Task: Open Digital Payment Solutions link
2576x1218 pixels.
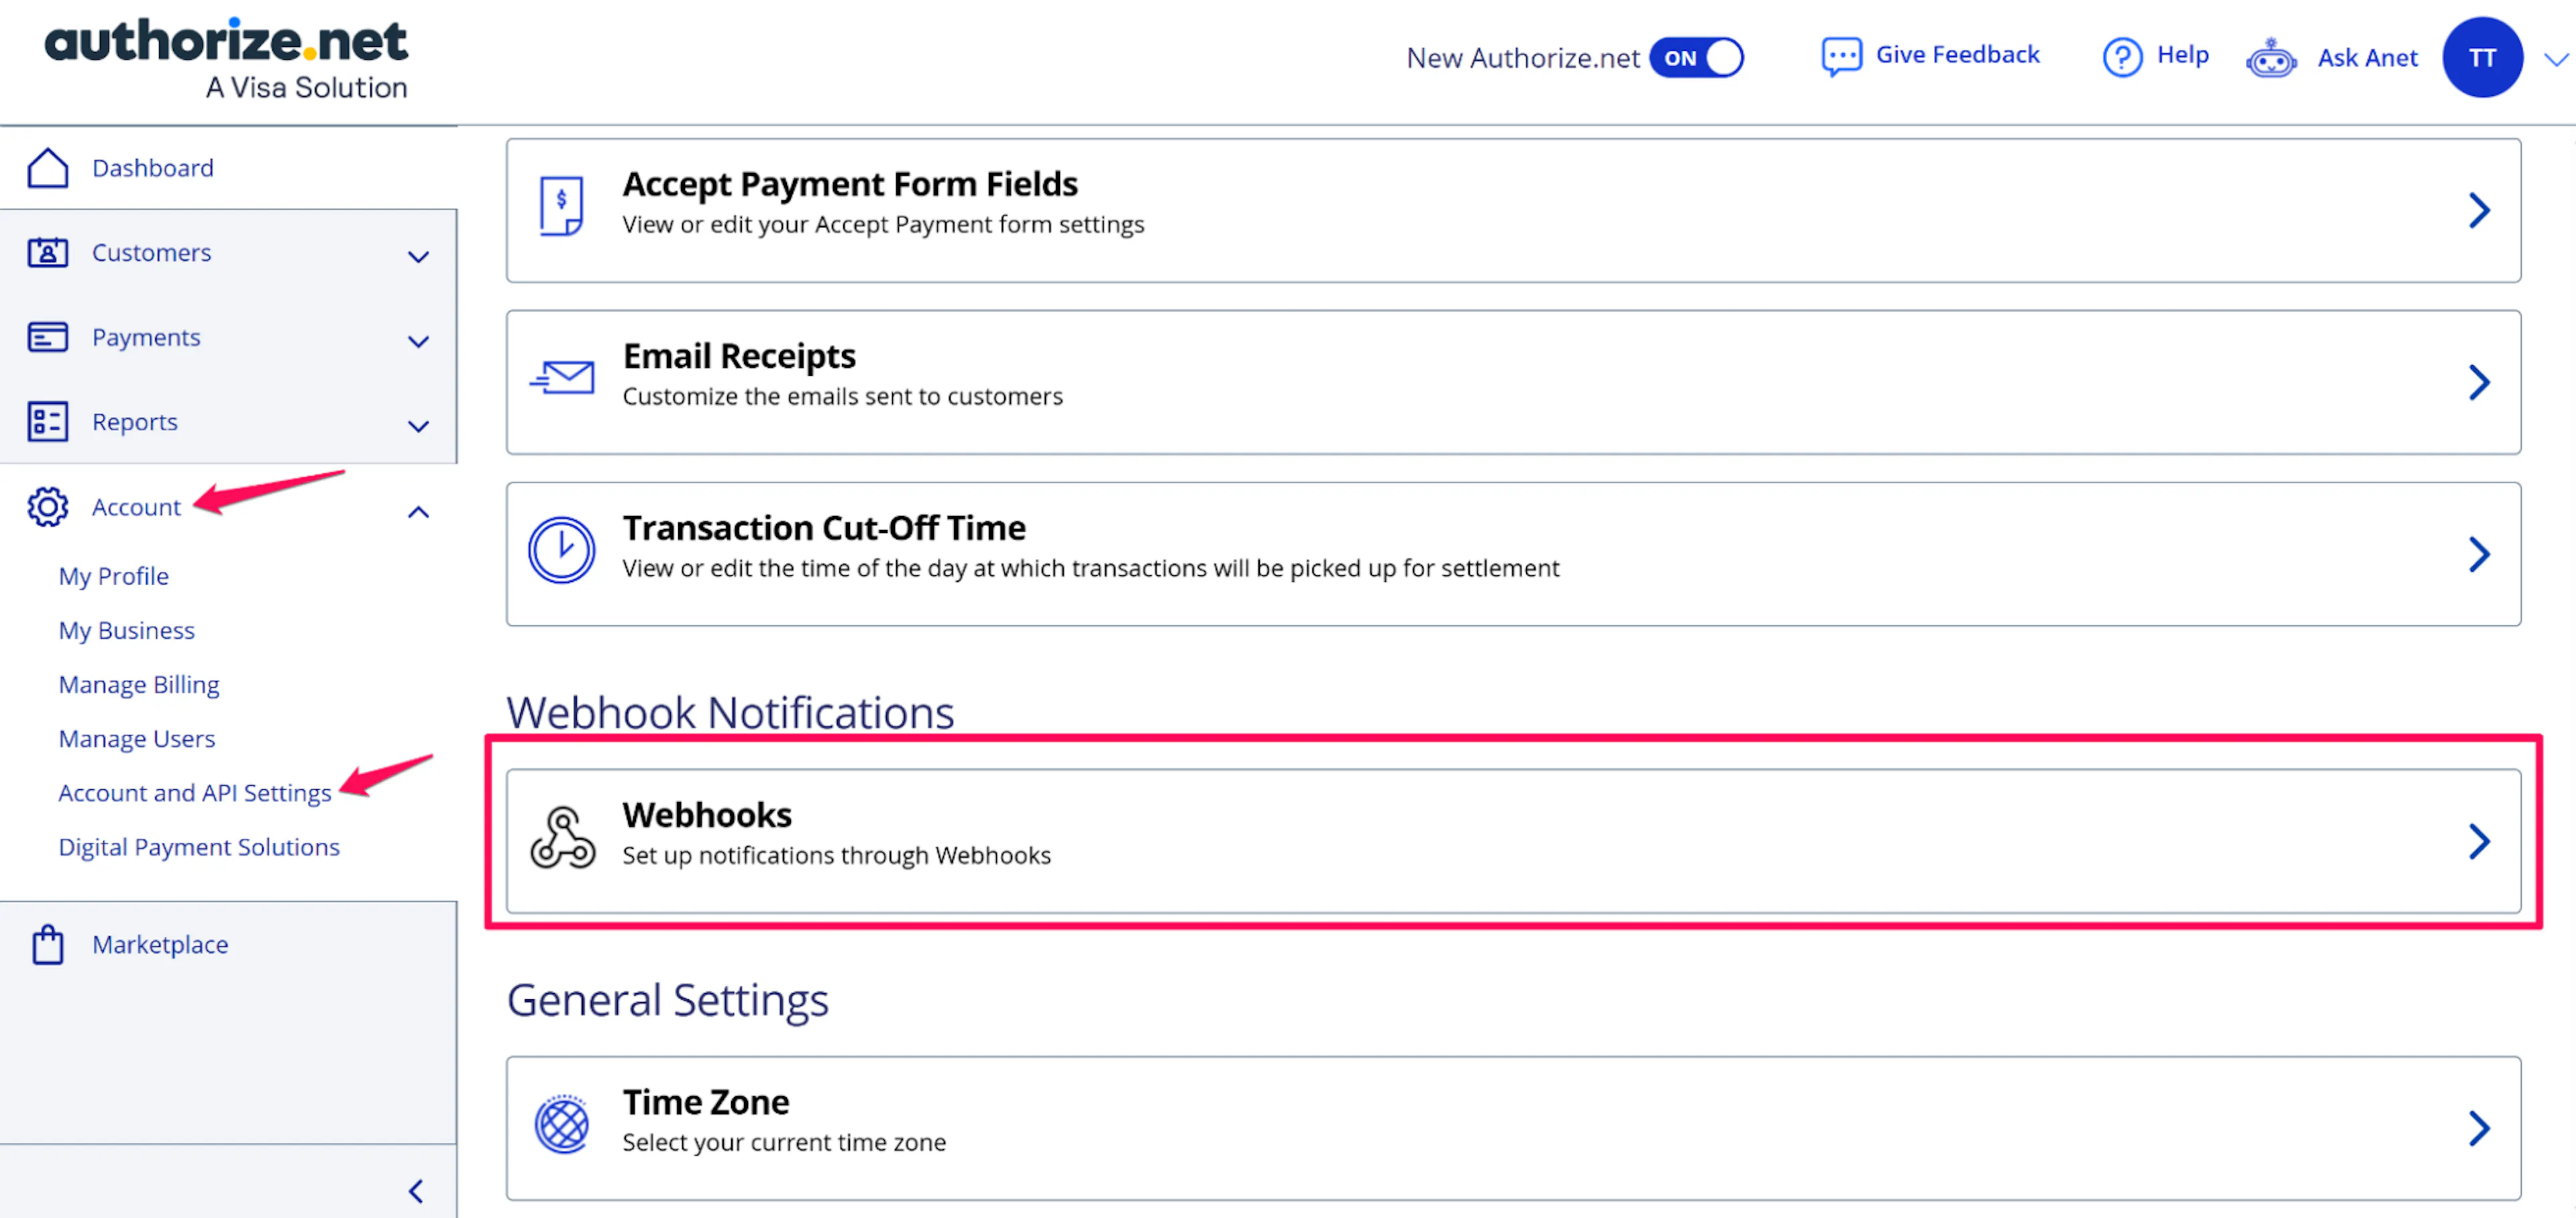Action: pyautogui.click(x=199, y=847)
